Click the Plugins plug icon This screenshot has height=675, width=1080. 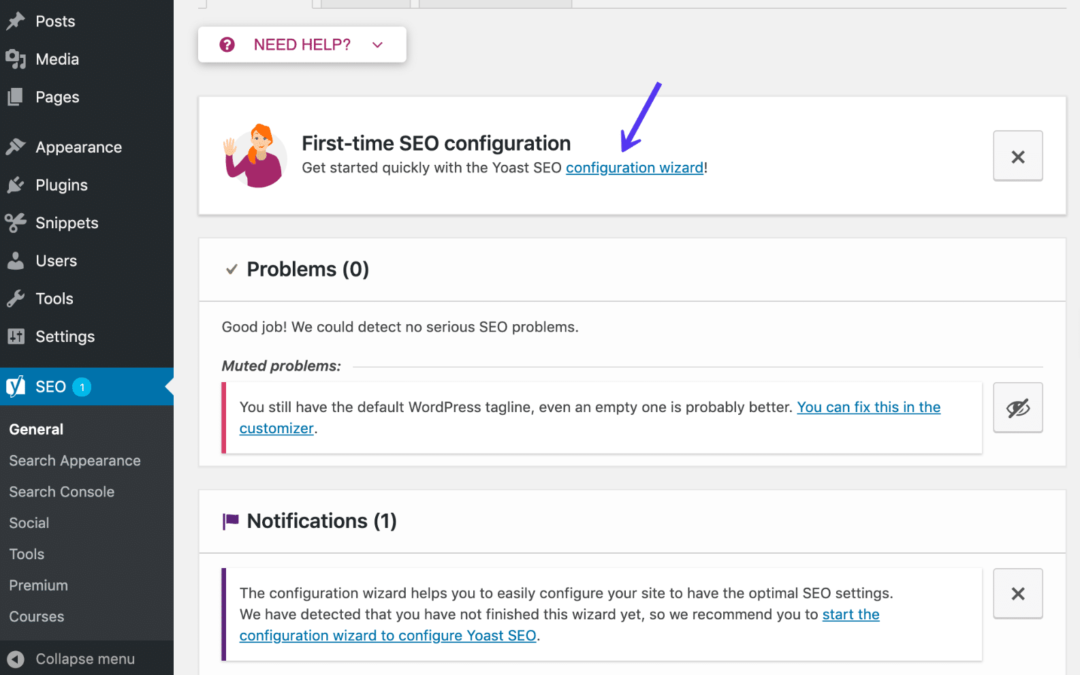(x=16, y=185)
